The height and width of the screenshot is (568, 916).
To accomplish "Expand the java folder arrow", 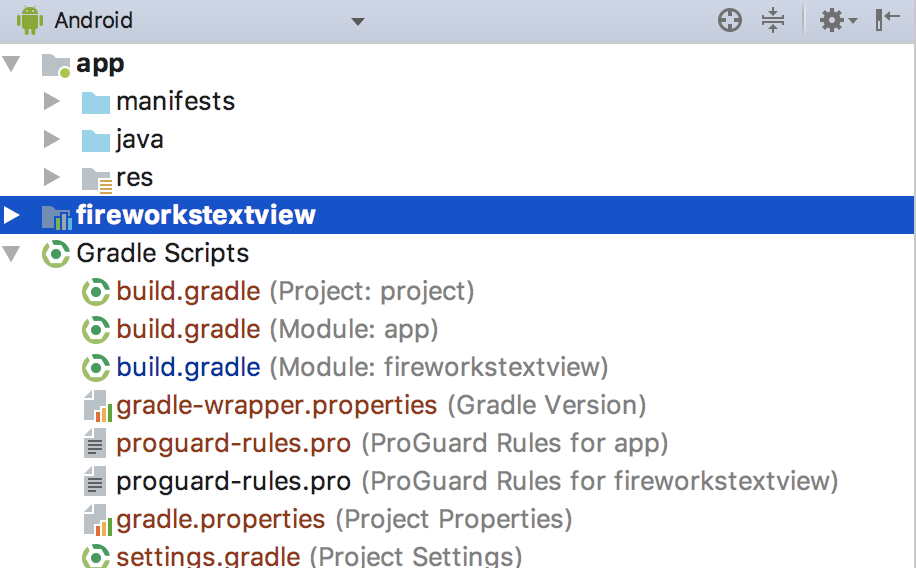I will point(52,140).
